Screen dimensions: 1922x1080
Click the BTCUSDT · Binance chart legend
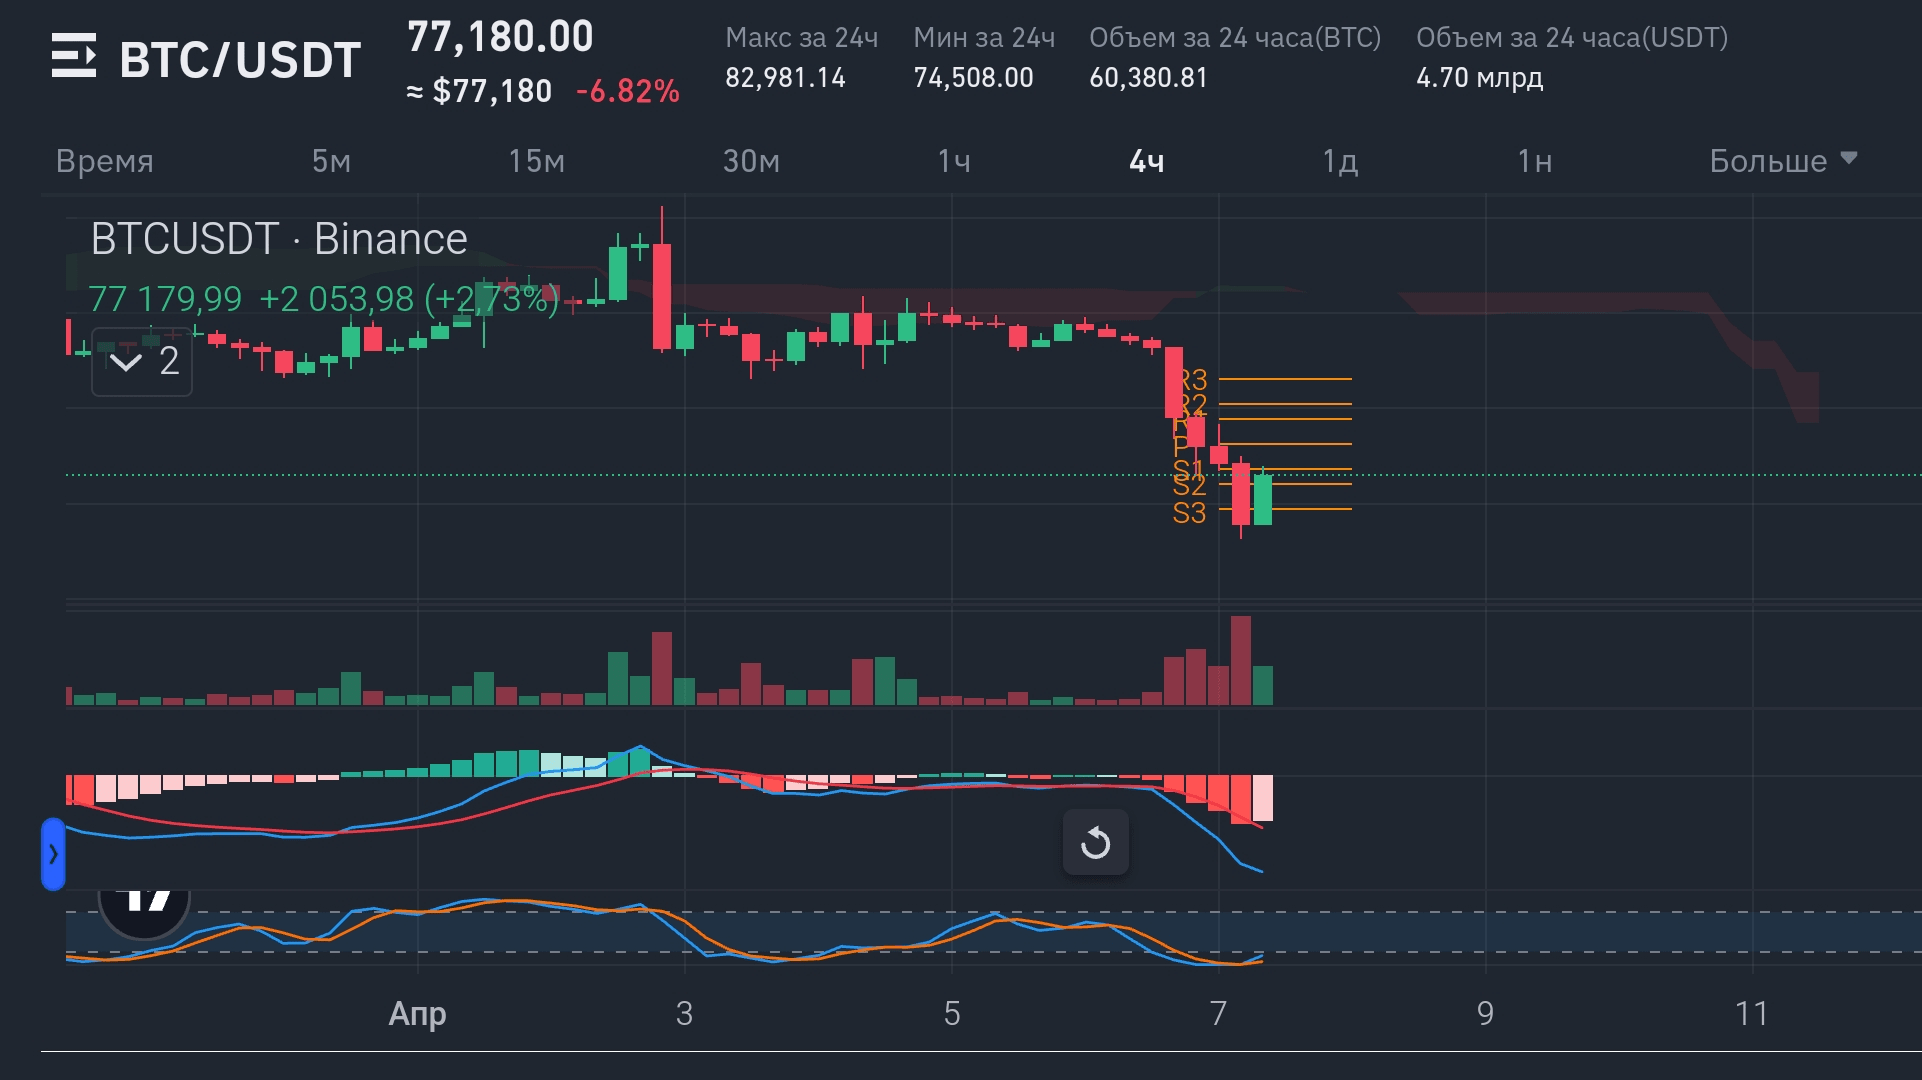pyautogui.click(x=279, y=239)
